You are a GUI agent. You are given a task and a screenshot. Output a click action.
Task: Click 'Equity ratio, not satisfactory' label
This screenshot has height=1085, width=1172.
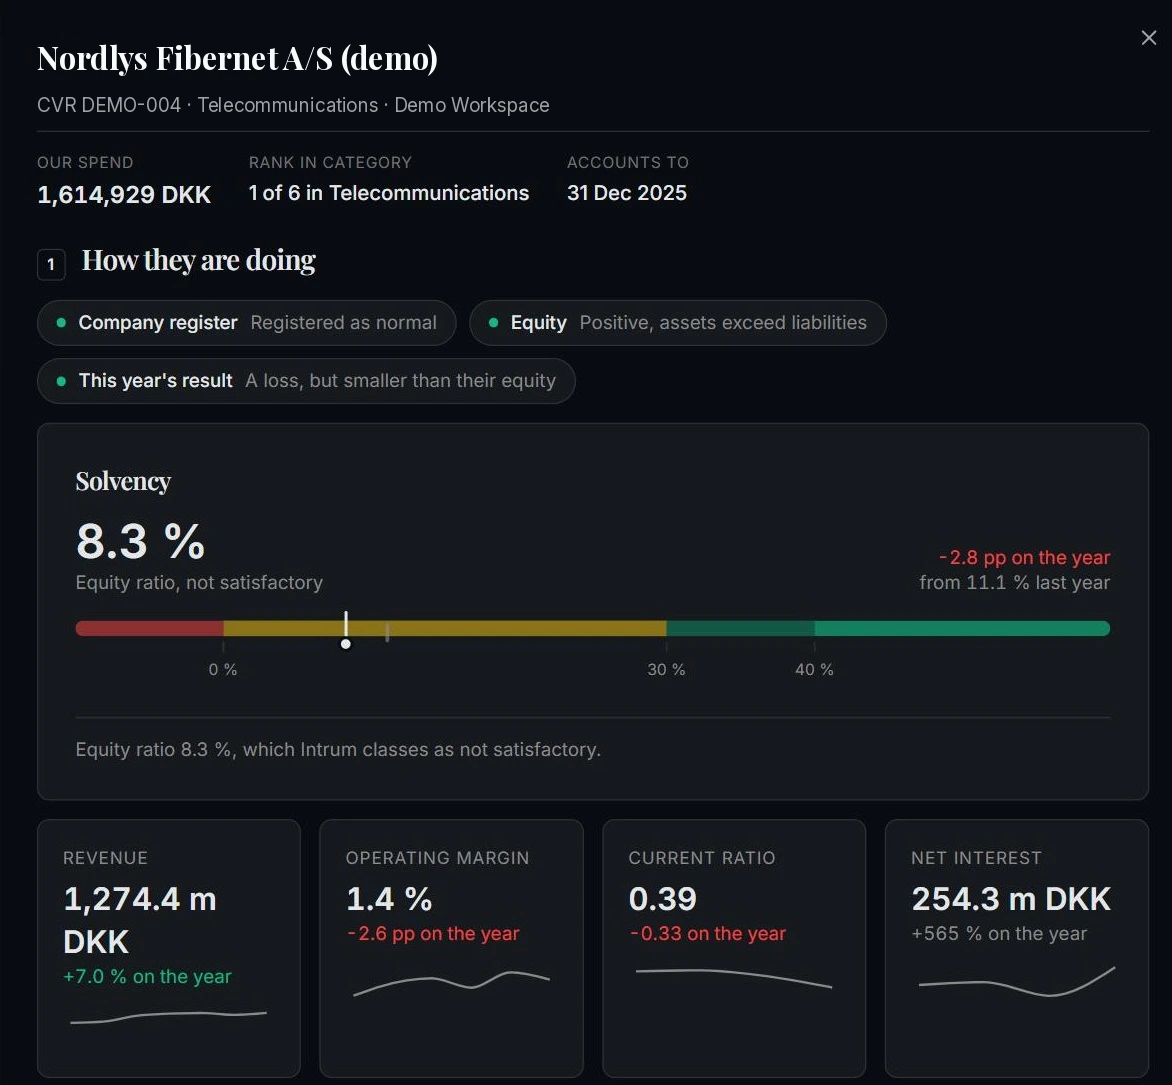click(x=199, y=582)
